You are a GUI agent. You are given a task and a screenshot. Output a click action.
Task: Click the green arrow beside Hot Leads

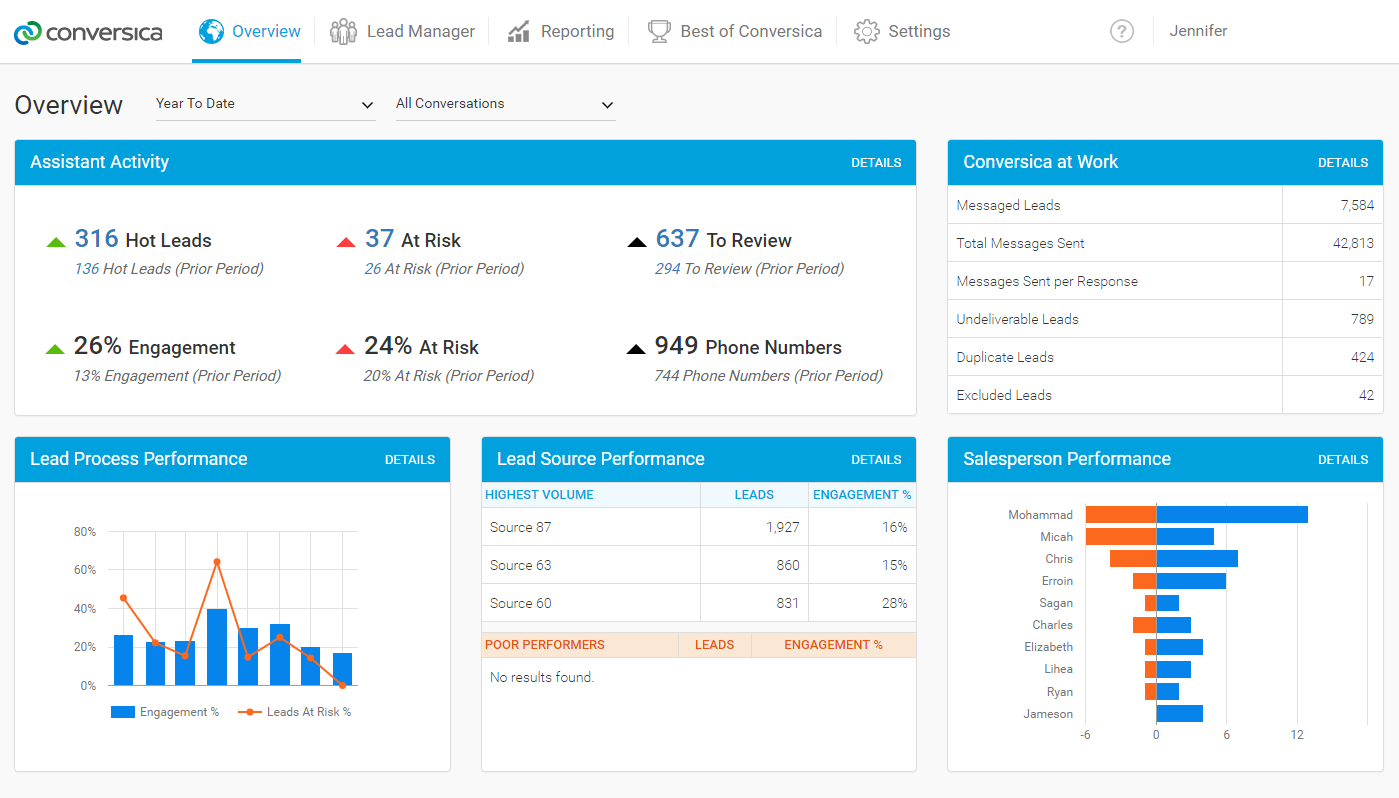56,242
